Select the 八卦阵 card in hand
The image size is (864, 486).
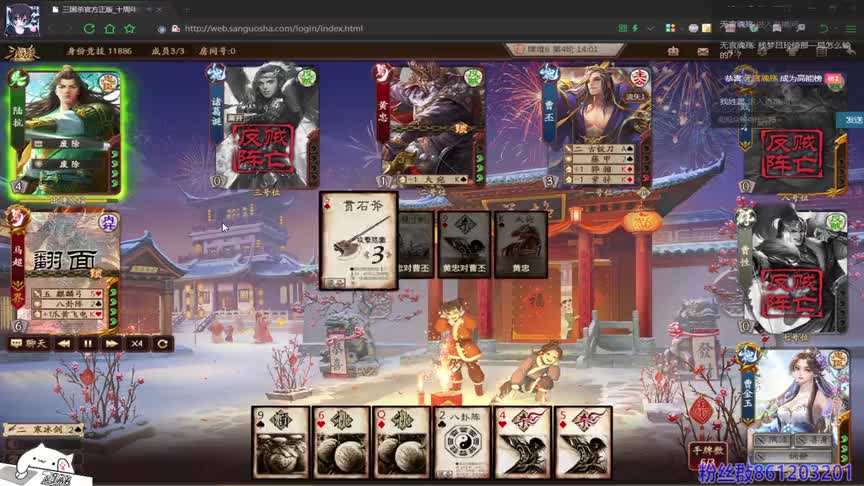point(462,441)
